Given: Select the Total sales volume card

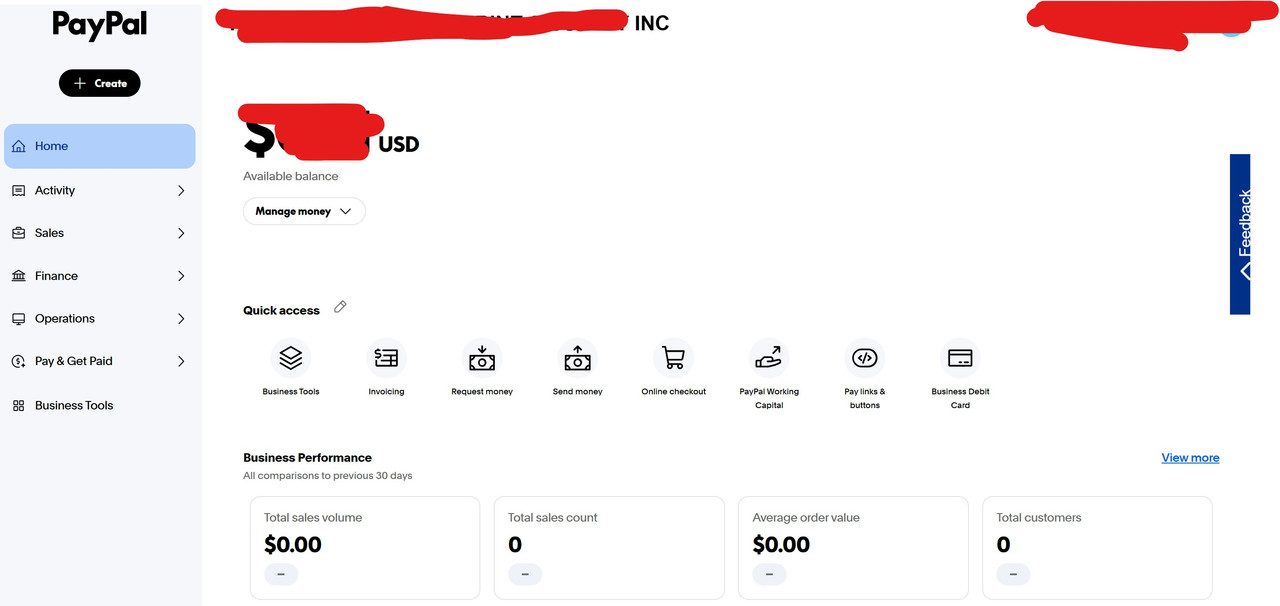Looking at the screenshot, I should point(365,547).
